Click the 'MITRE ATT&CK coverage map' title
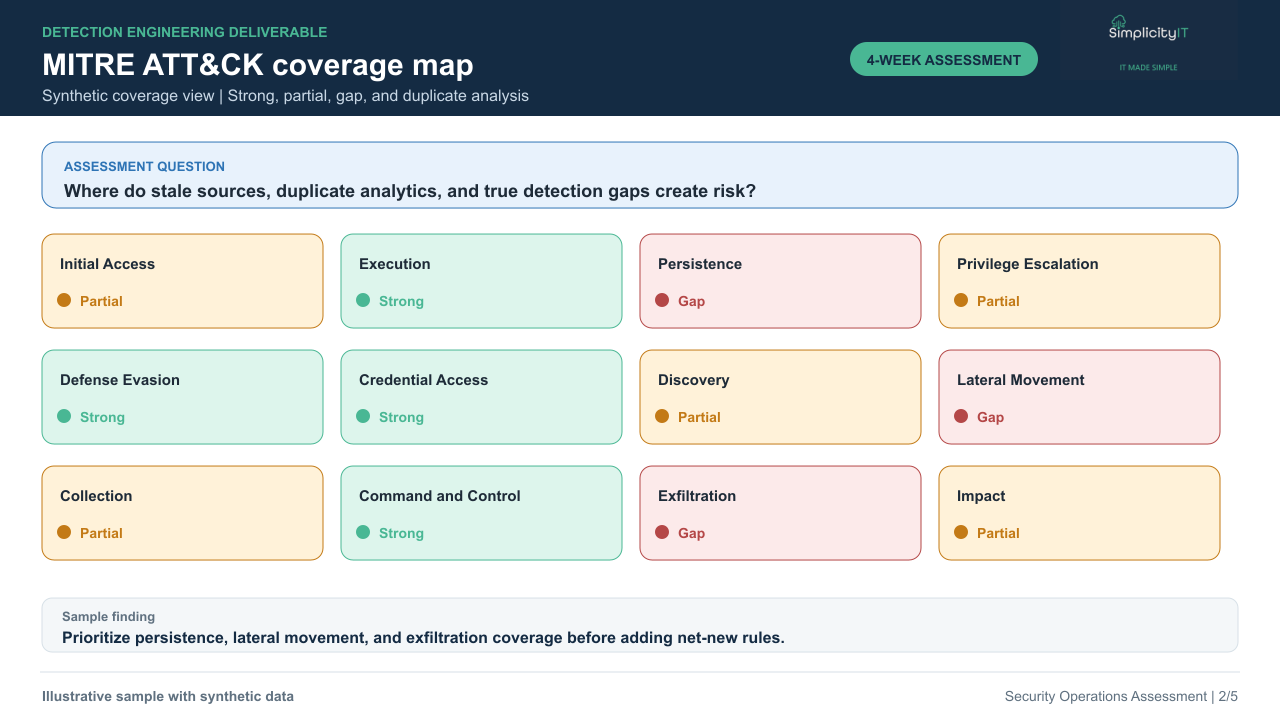1280x720 pixels. click(258, 65)
